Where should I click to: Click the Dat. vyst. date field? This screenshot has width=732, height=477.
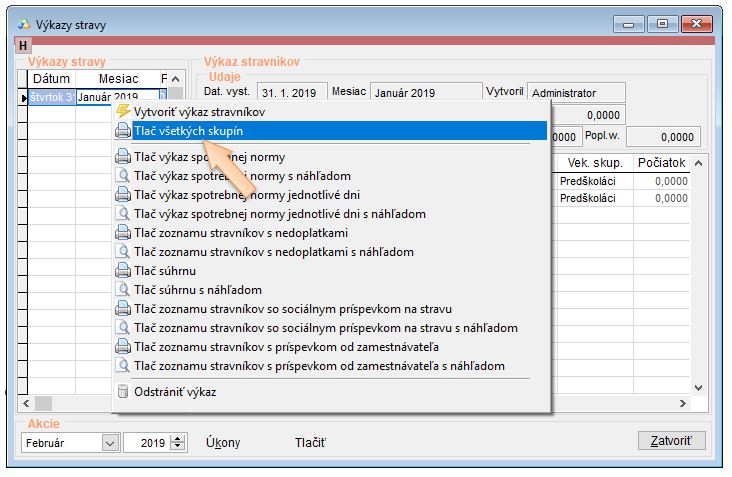tap(291, 93)
